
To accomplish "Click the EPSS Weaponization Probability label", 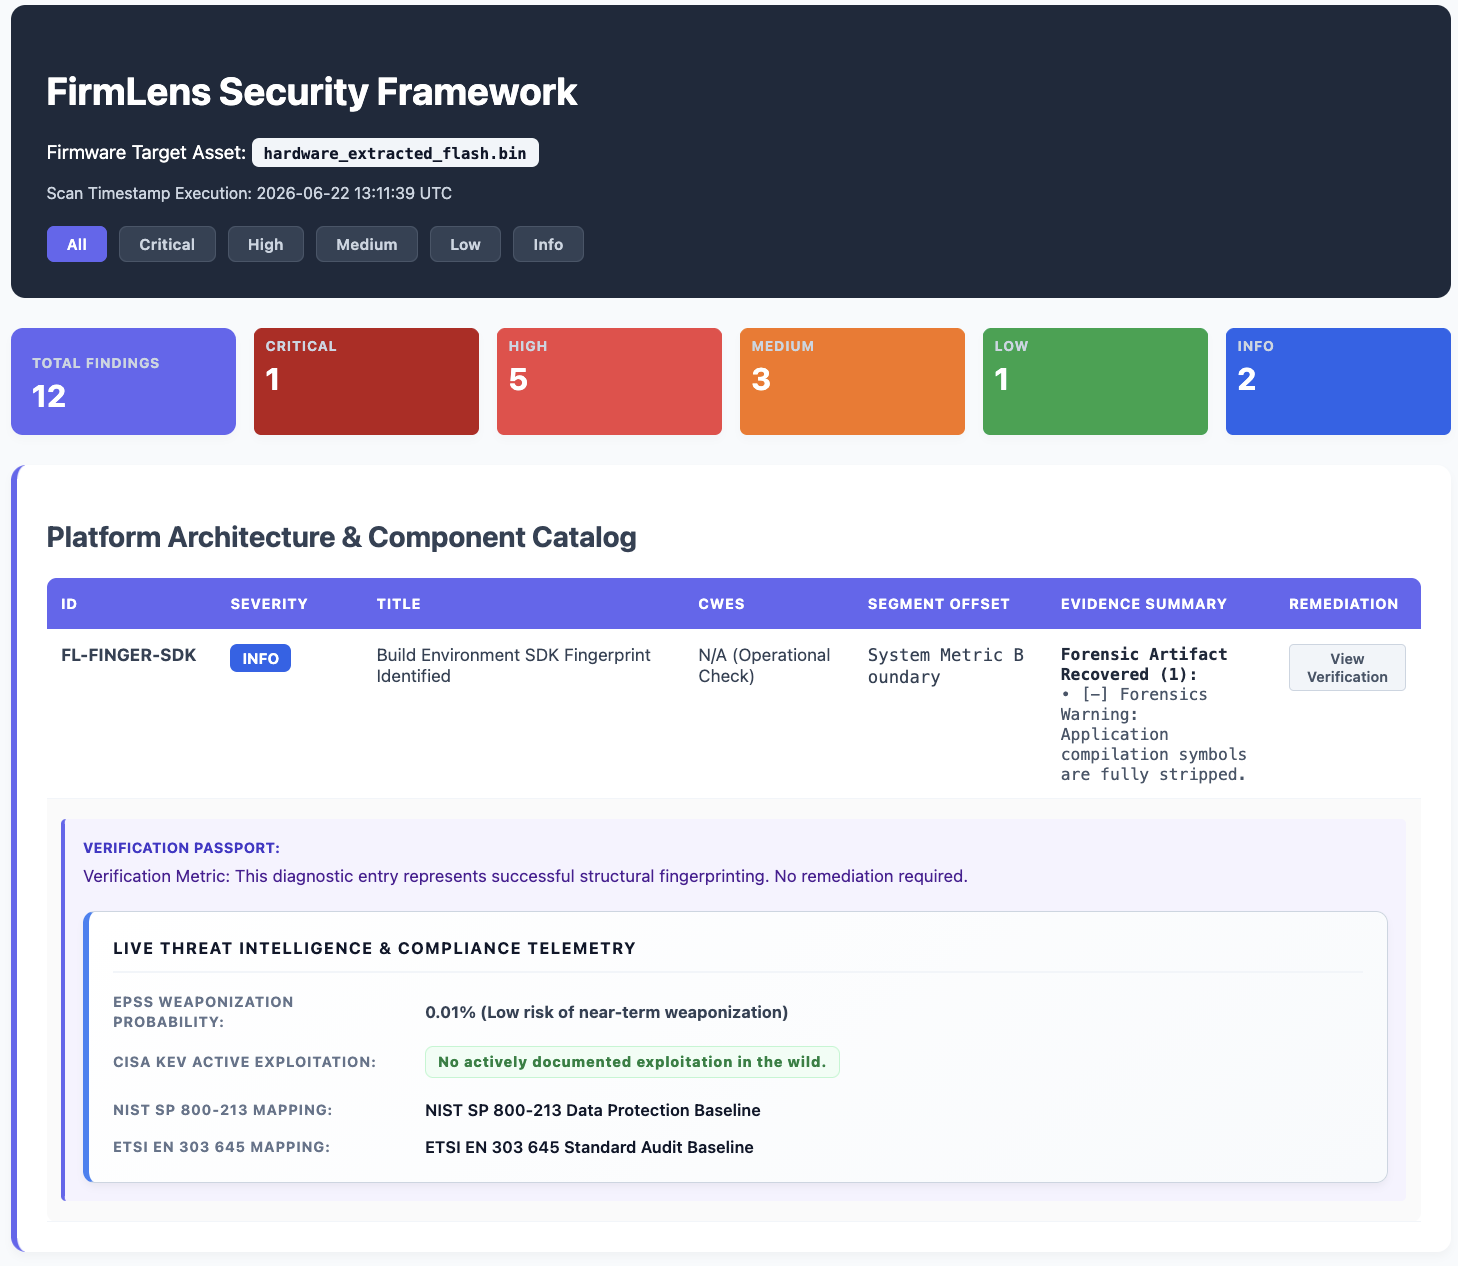I will click(x=203, y=1012).
